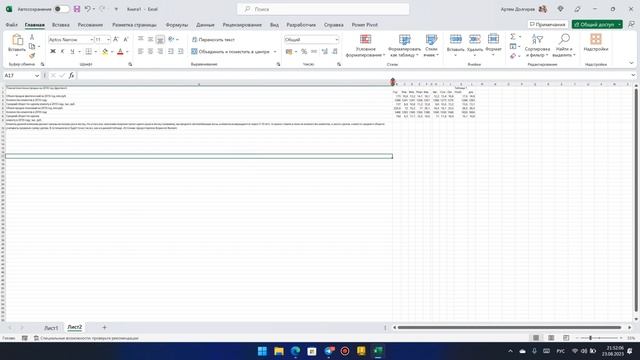This screenshot has width=640, height=360.
Task: Click the Increase Decimal icon
Action: (x=324, y=51)
